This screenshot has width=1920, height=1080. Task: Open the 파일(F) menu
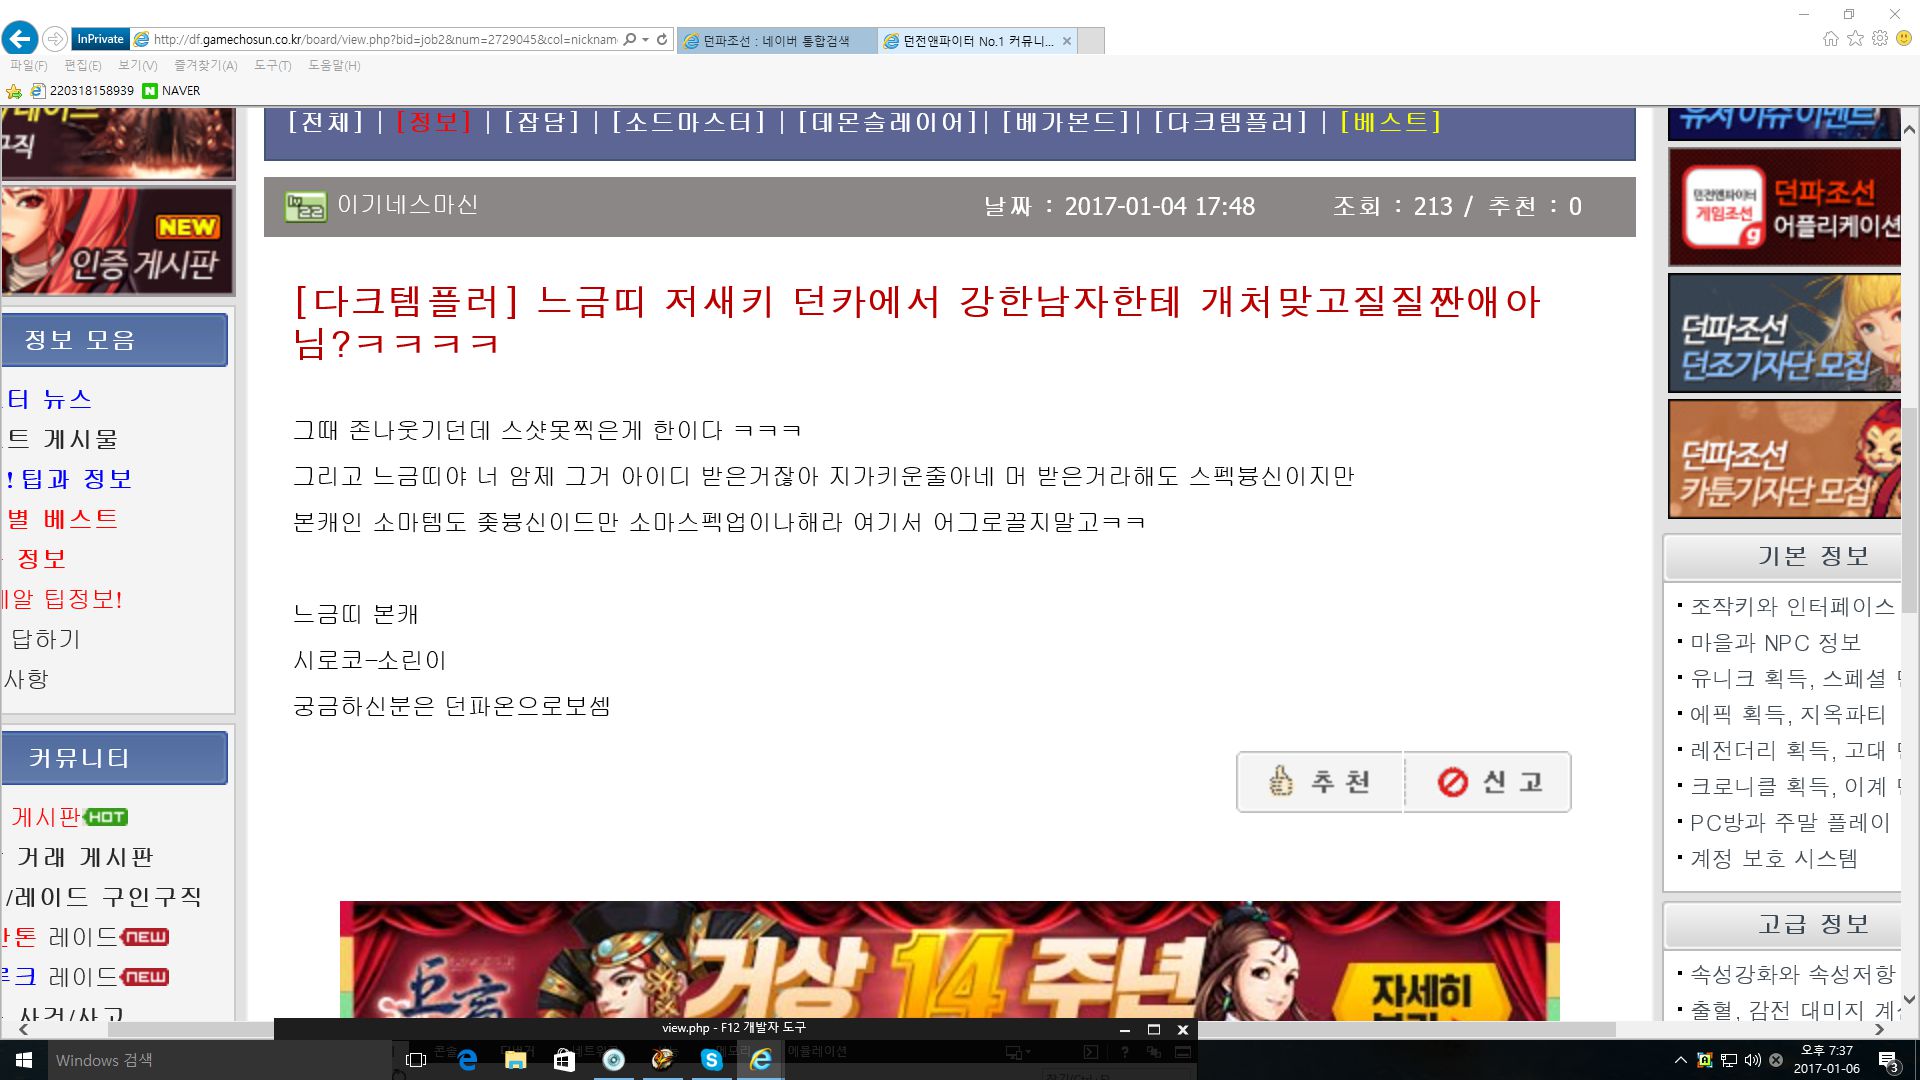pyautogui.click(x=29, y=65)
